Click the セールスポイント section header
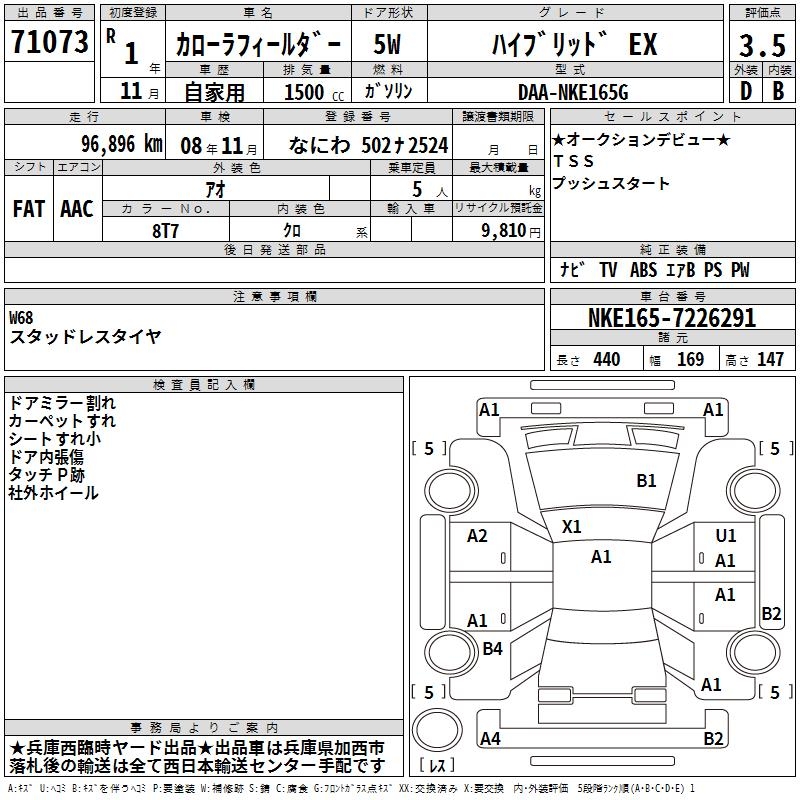This screenshot has width=800, height=800. (x=672, y=117)
